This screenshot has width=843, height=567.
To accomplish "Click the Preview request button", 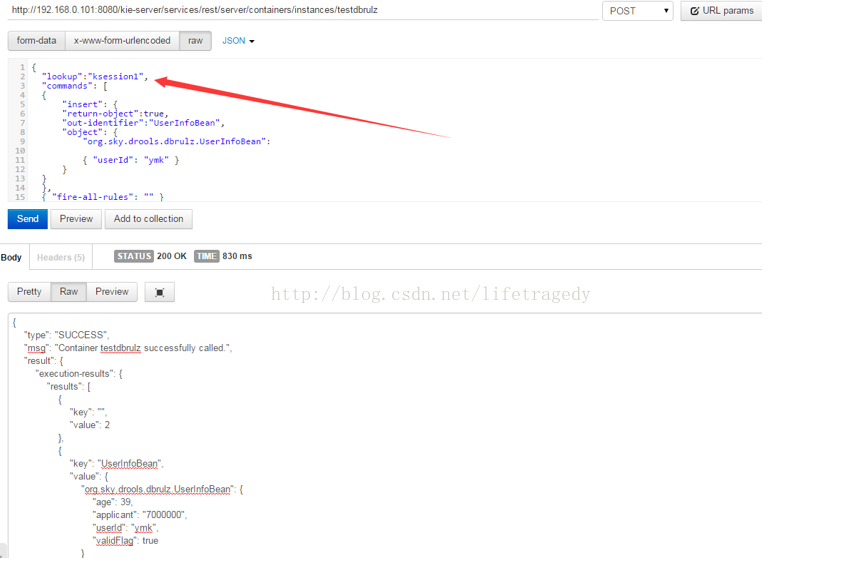I will pyautogui.click(x=76, y=219).
